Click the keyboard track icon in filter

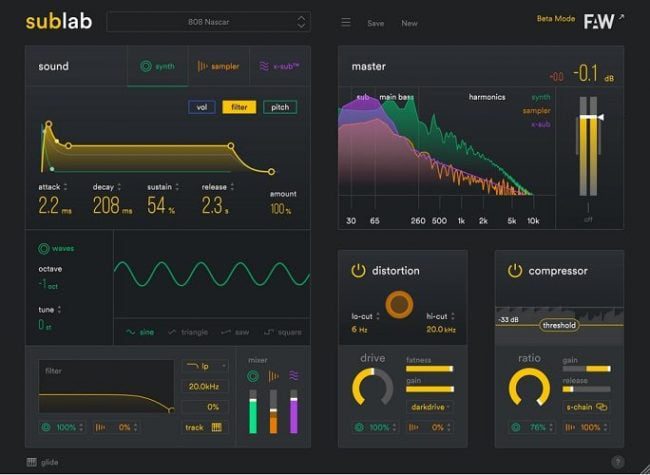click(217, 427)
